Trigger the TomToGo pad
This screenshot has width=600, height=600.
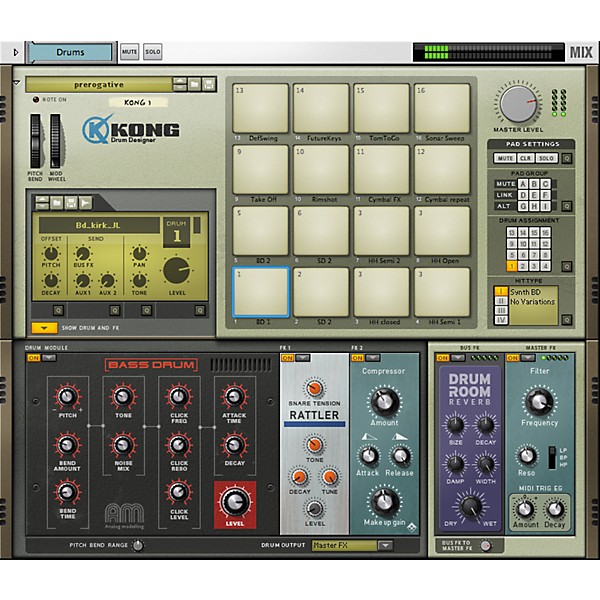coord(382,108)
